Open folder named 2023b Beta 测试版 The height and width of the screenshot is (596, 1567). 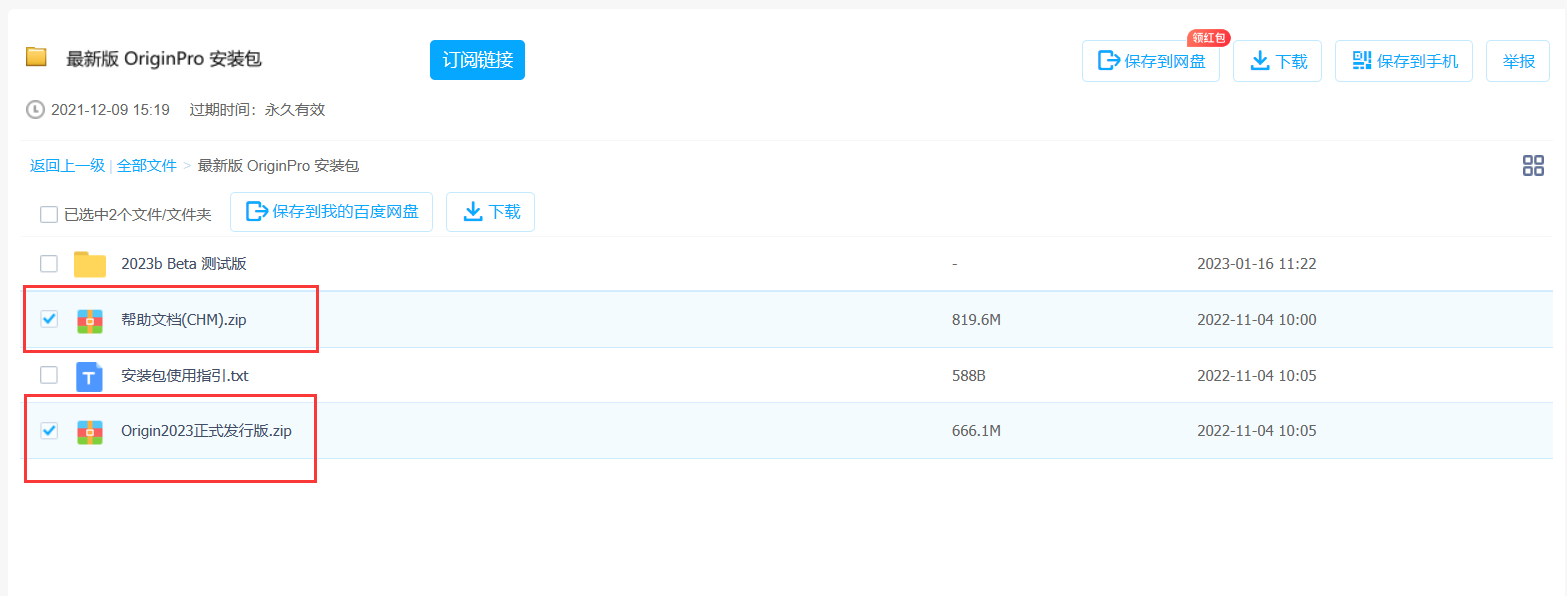click(x=184, y=264)
